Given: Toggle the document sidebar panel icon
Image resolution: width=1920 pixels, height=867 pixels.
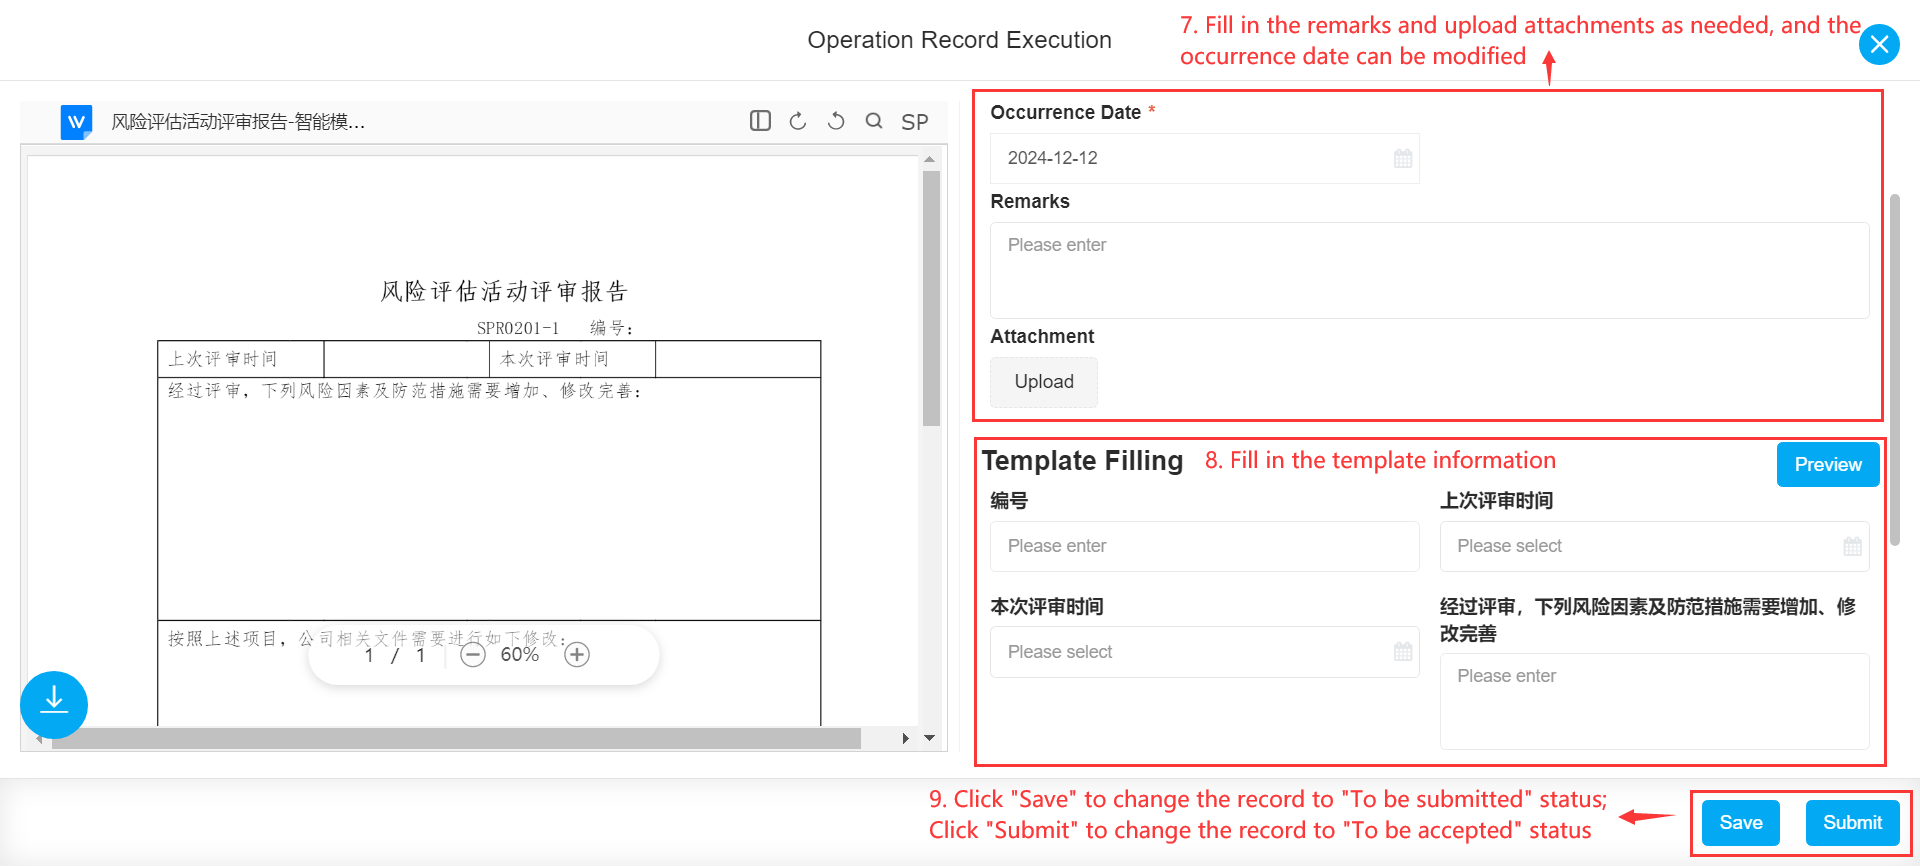Looking at the screenshot, I should 760,121.
